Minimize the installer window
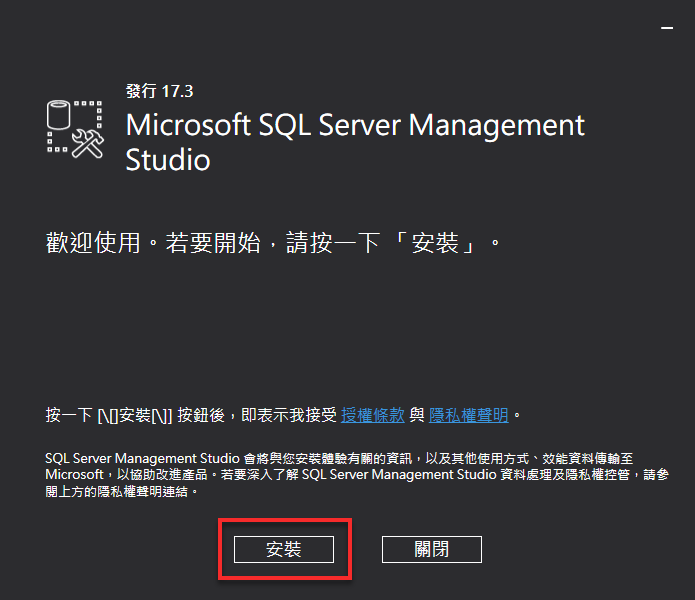The image size is (695, 600). pyautogui.click(x=667, y=28)
